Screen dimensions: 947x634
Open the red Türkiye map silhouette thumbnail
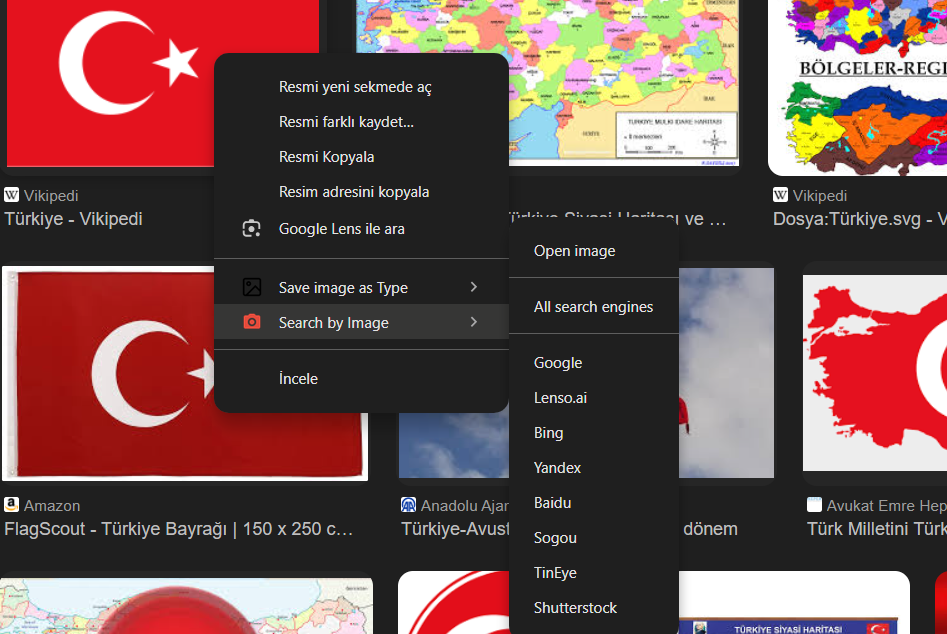point(875,373)
